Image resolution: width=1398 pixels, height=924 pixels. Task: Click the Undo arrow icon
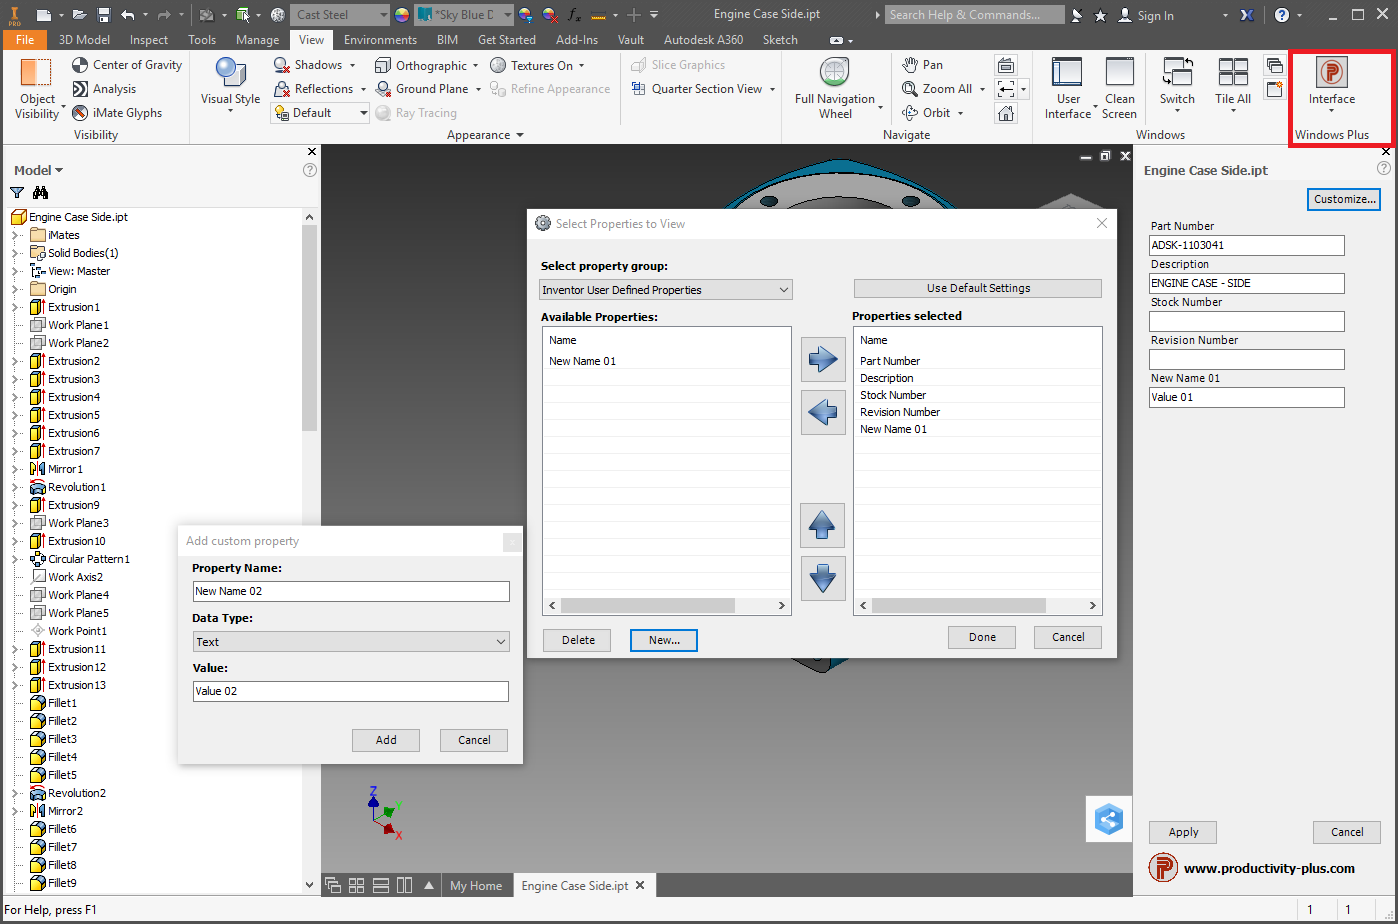pyautogui.click(x=128, y=15)
